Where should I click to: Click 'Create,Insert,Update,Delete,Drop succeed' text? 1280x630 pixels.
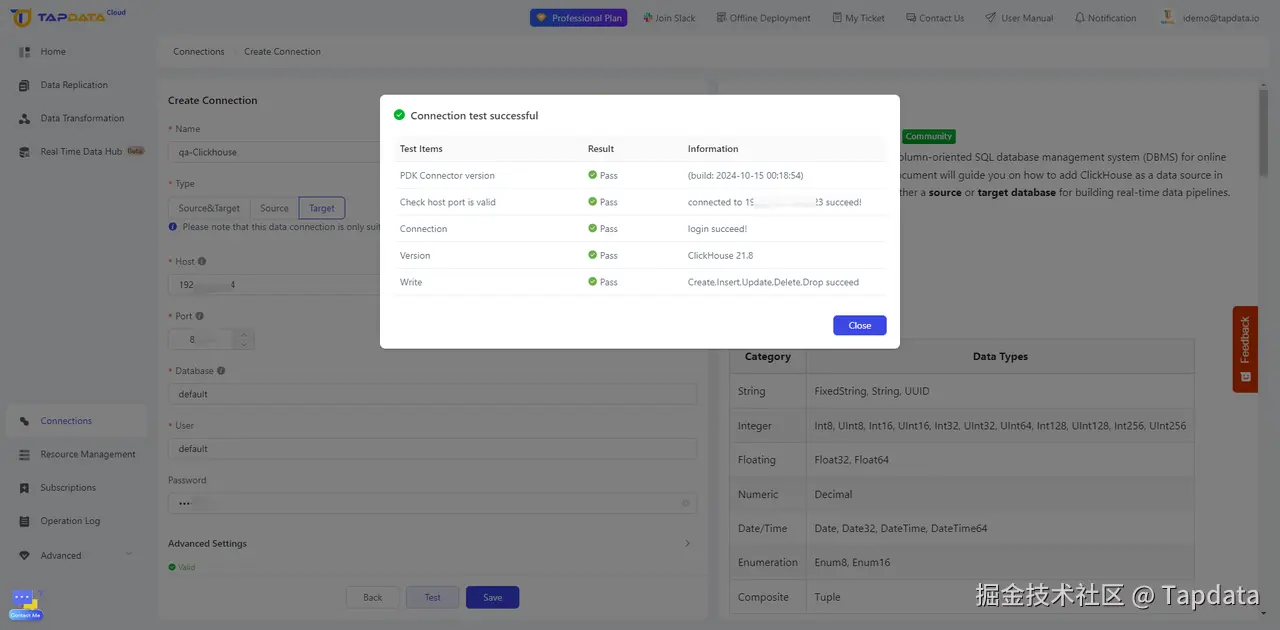click(x=773, y=283)
